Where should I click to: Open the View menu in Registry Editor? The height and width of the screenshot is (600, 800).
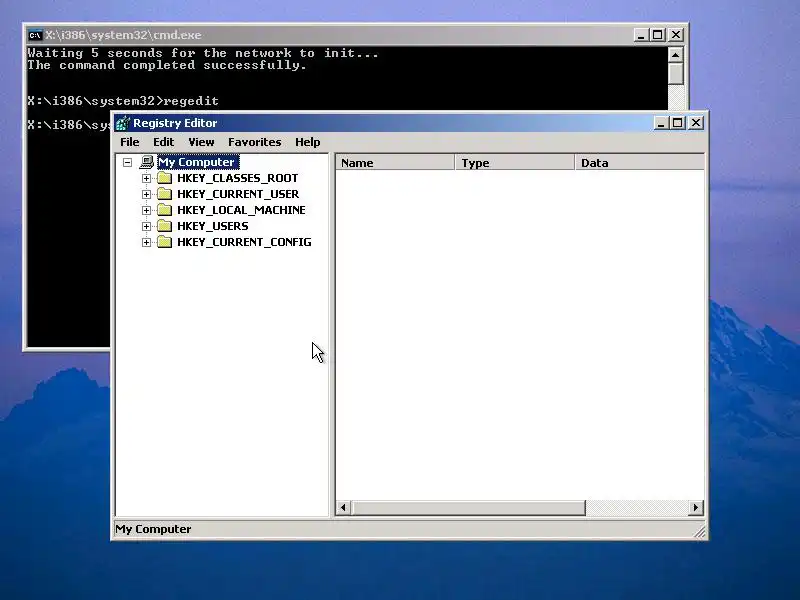point(201,142)
